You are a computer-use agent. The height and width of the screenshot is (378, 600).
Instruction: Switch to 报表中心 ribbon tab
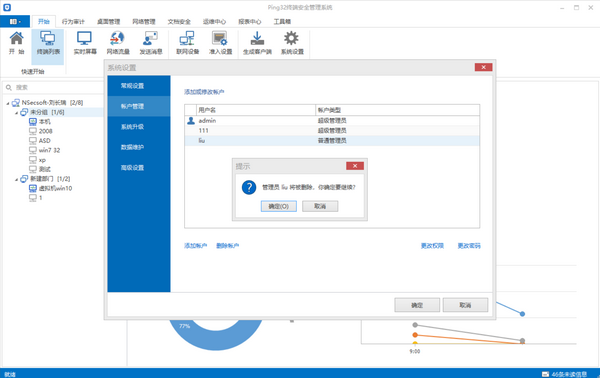coord(249,21)
